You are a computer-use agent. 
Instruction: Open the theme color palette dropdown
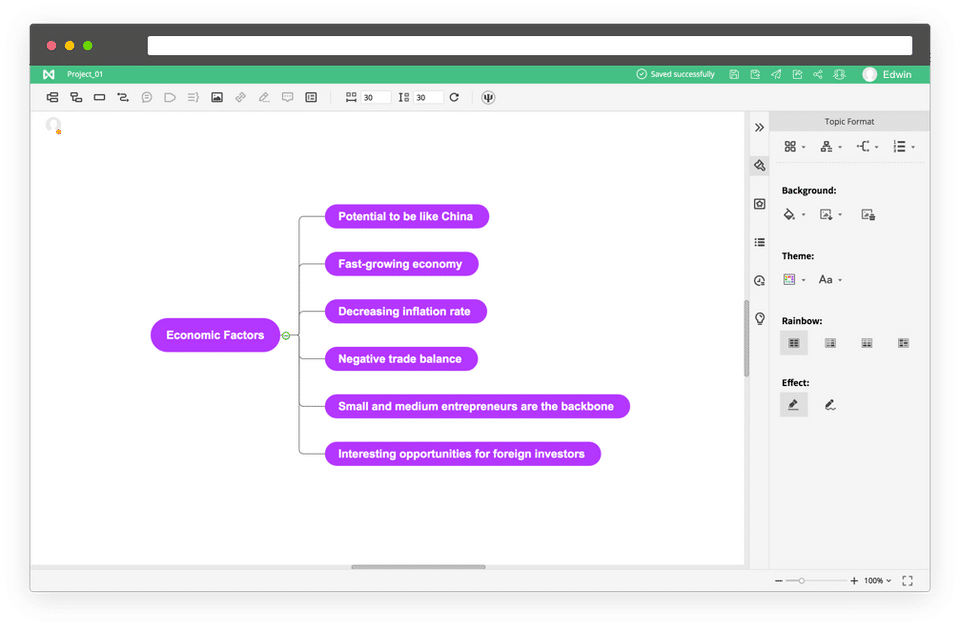(x=795, y=279)
